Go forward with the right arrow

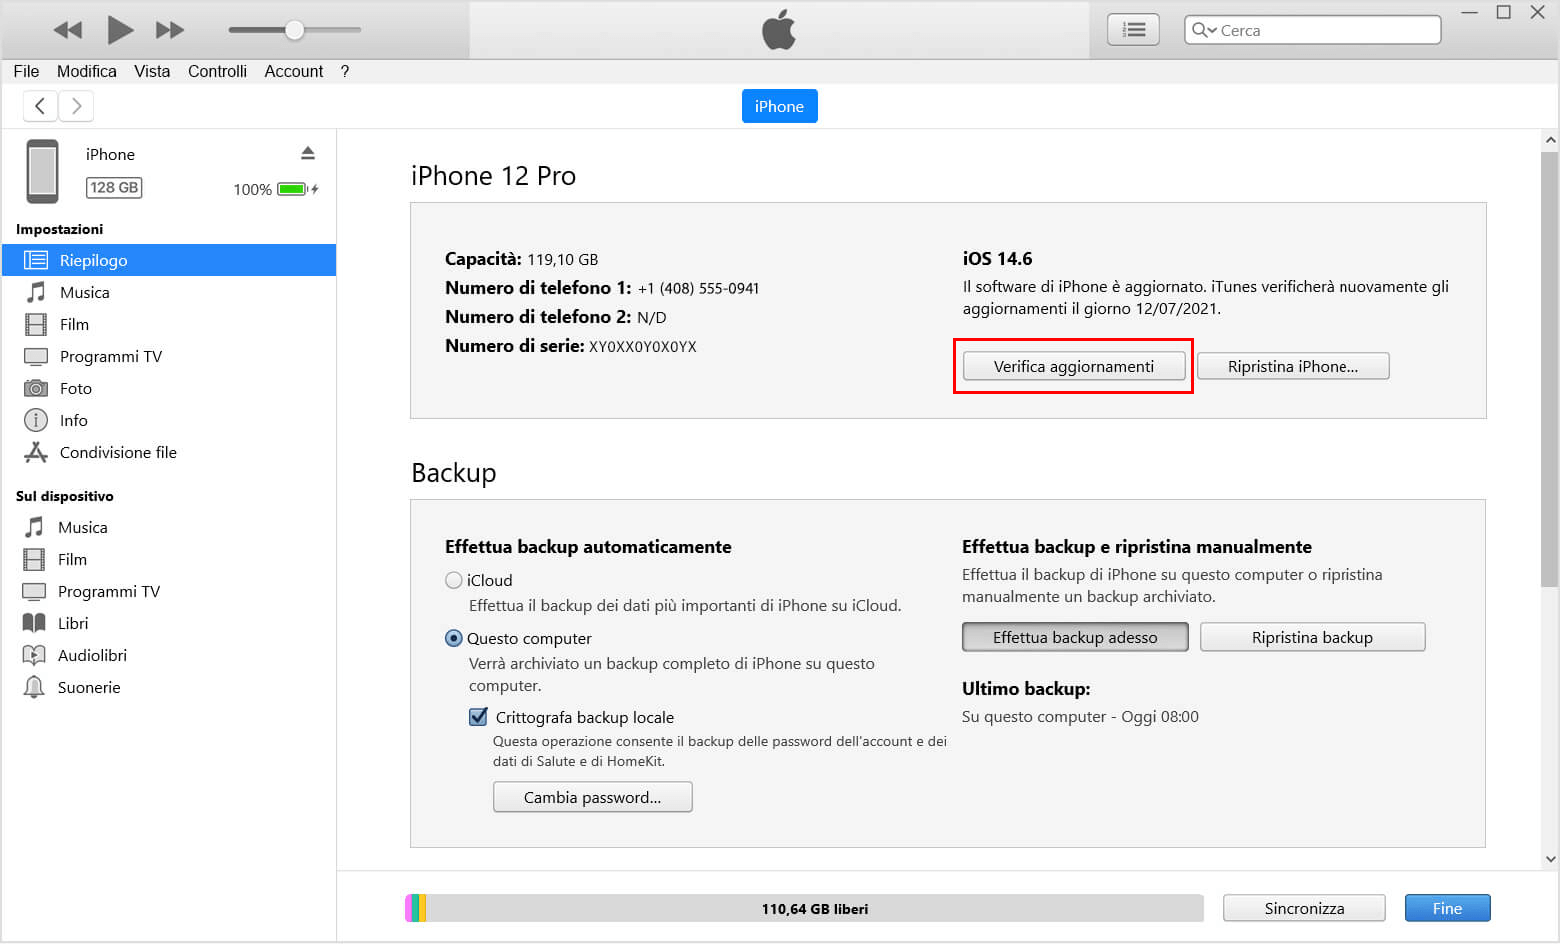76,105
